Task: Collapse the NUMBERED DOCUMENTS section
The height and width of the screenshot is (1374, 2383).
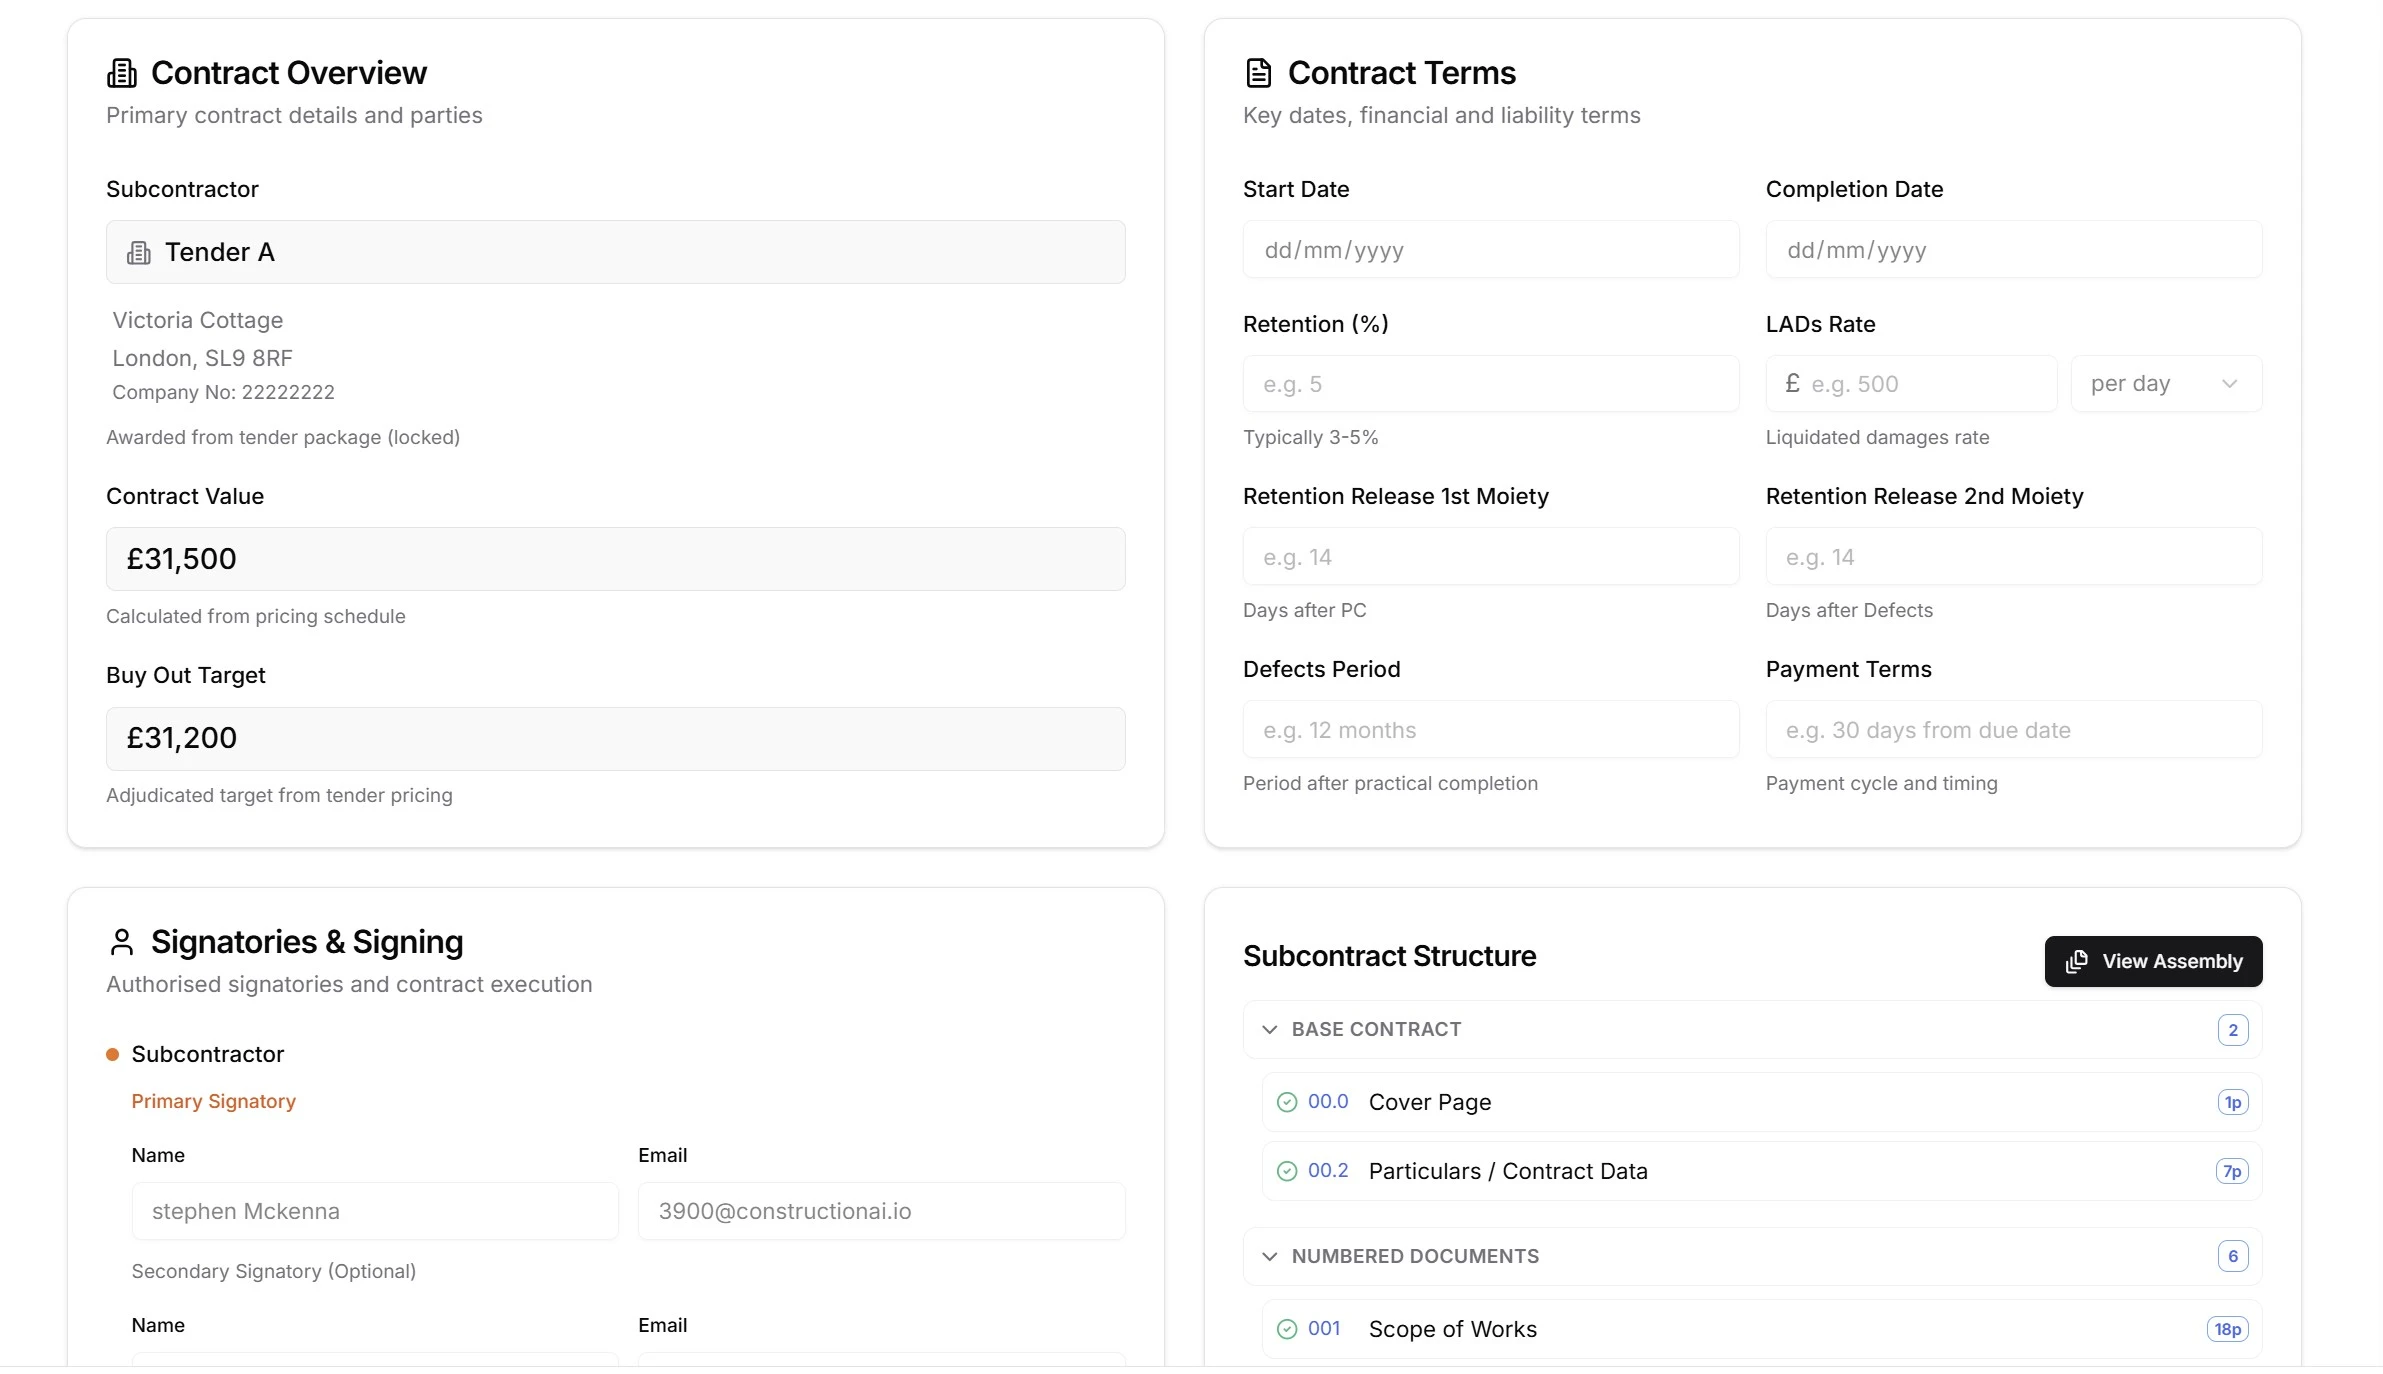Action: (1268, 1257)
